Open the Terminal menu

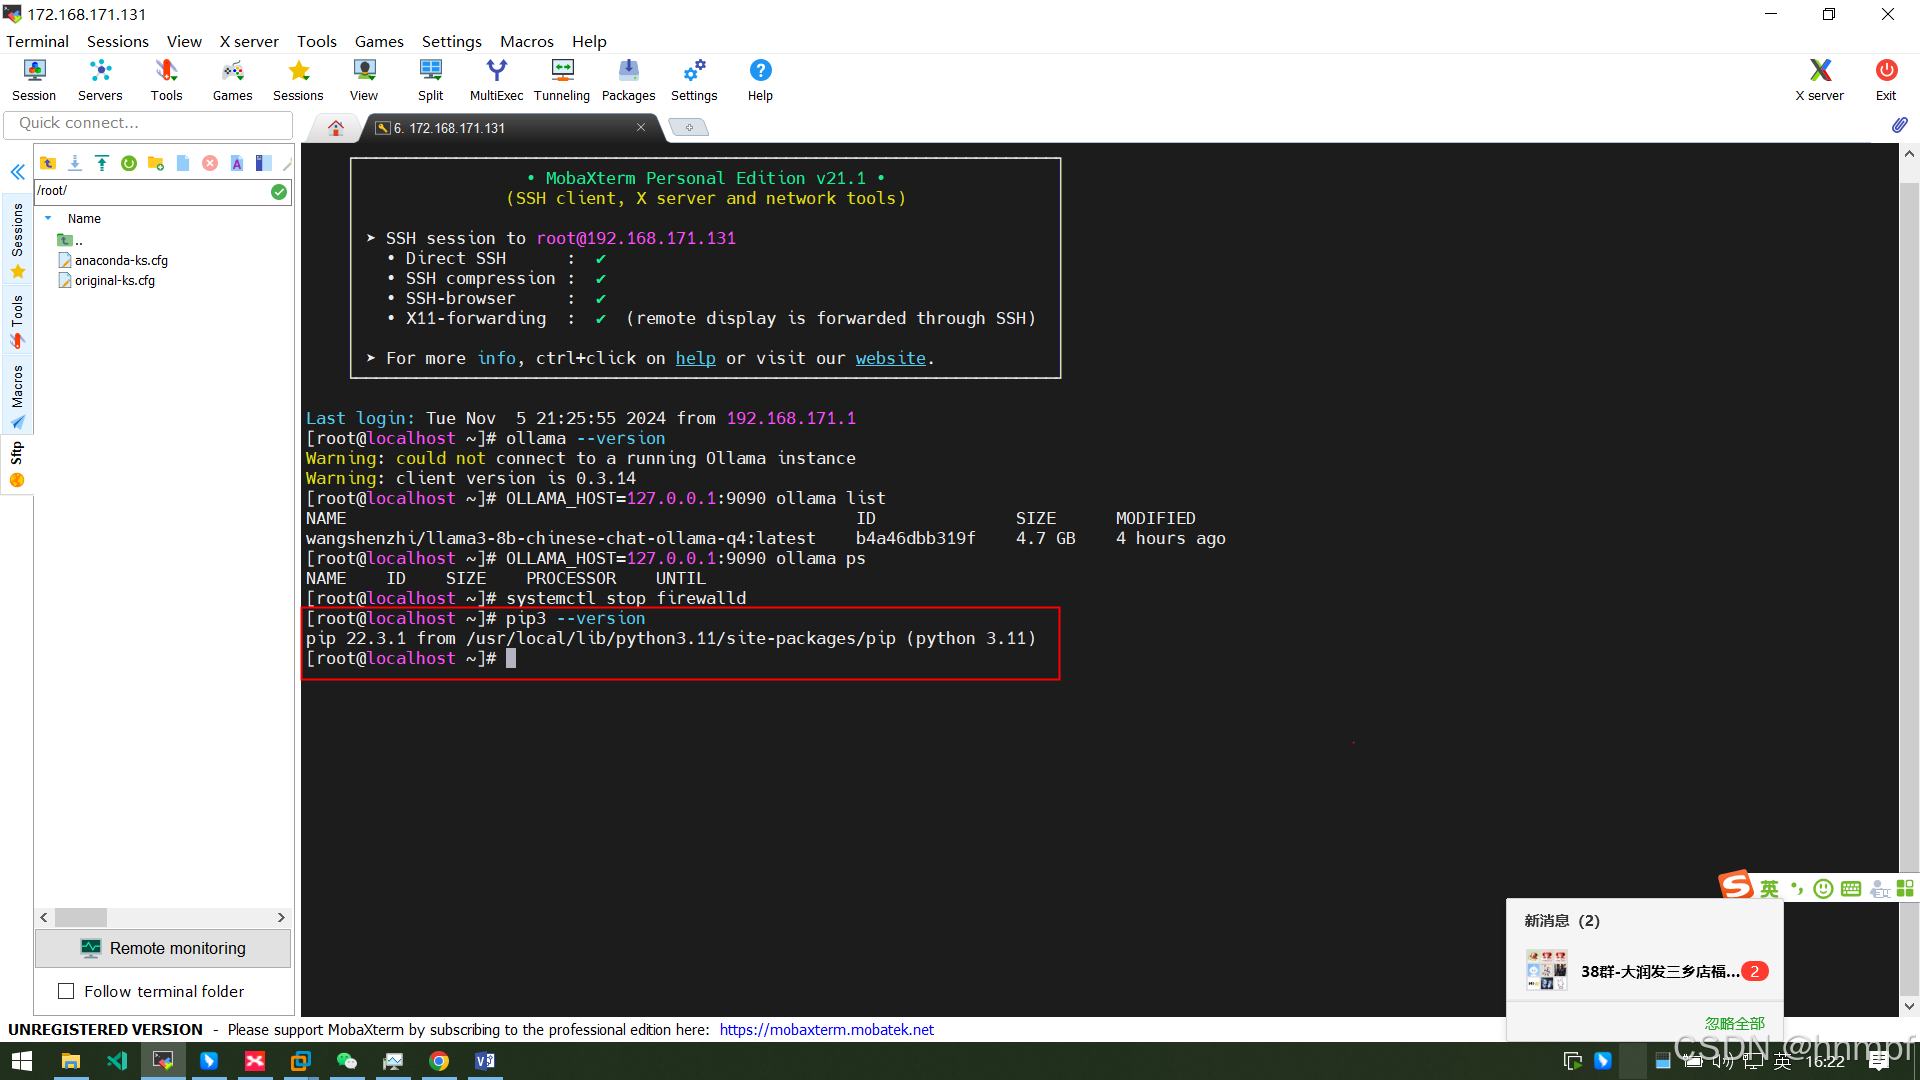point(37,41)
